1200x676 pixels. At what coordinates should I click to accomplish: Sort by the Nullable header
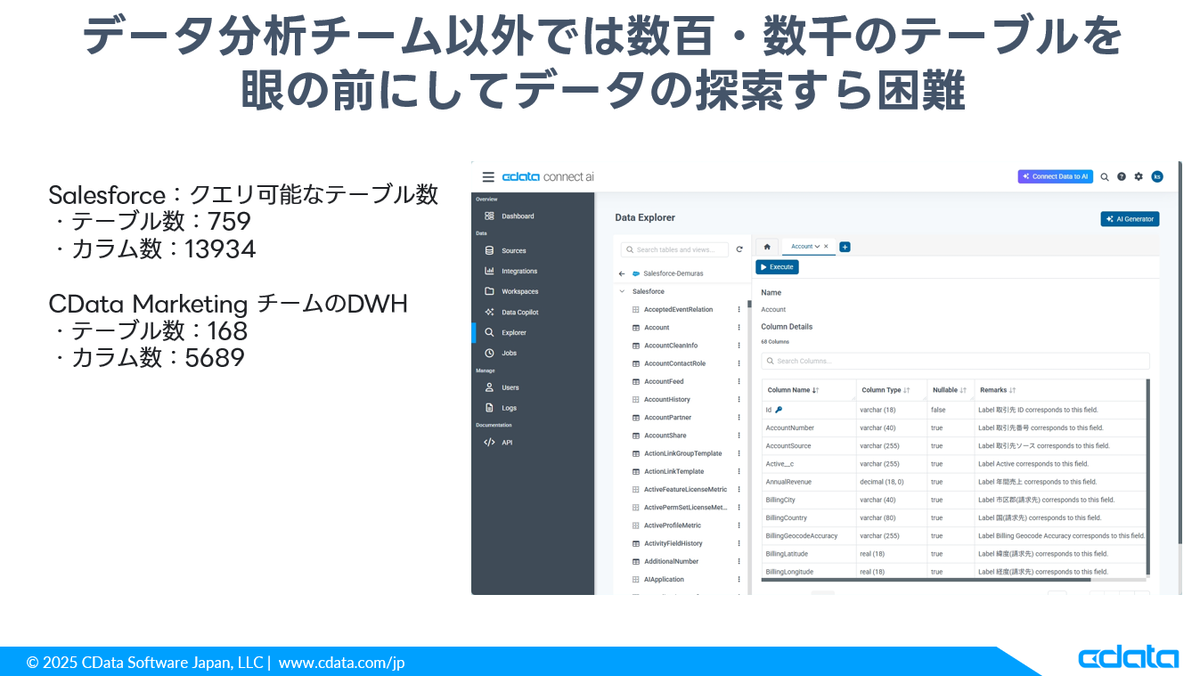click(x=949, y=390)
